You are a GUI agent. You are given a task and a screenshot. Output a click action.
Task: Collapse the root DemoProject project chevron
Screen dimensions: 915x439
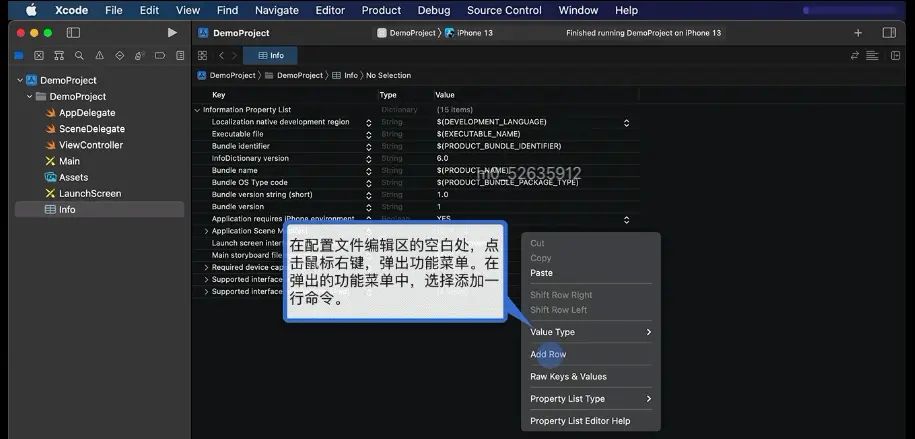tap(20, 81)
